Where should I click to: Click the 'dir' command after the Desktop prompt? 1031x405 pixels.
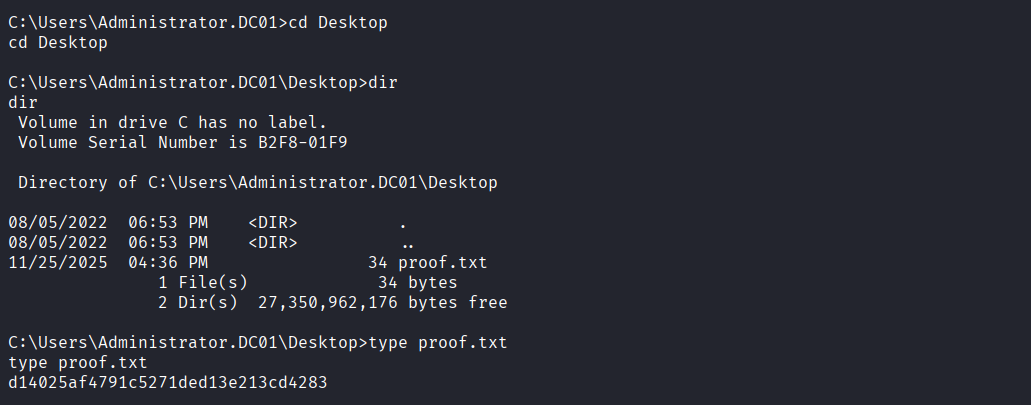point(383,83)
